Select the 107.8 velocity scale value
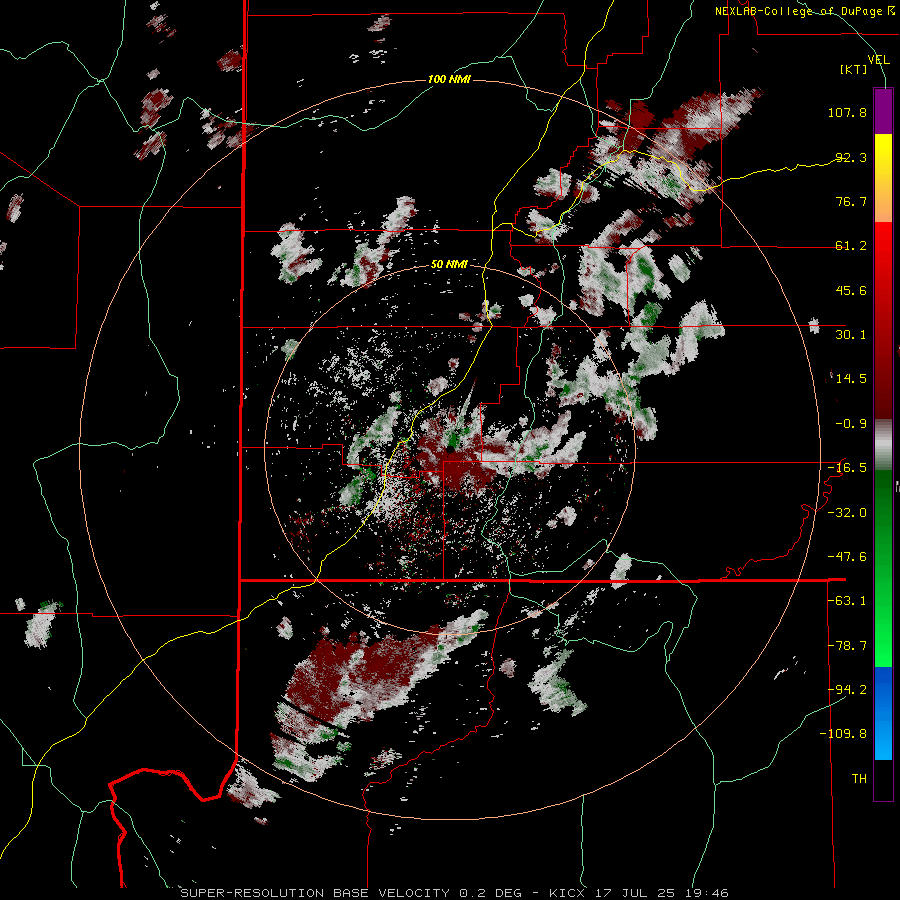The image size is (900, 900). pyautogui.click(x=847, y=112)
